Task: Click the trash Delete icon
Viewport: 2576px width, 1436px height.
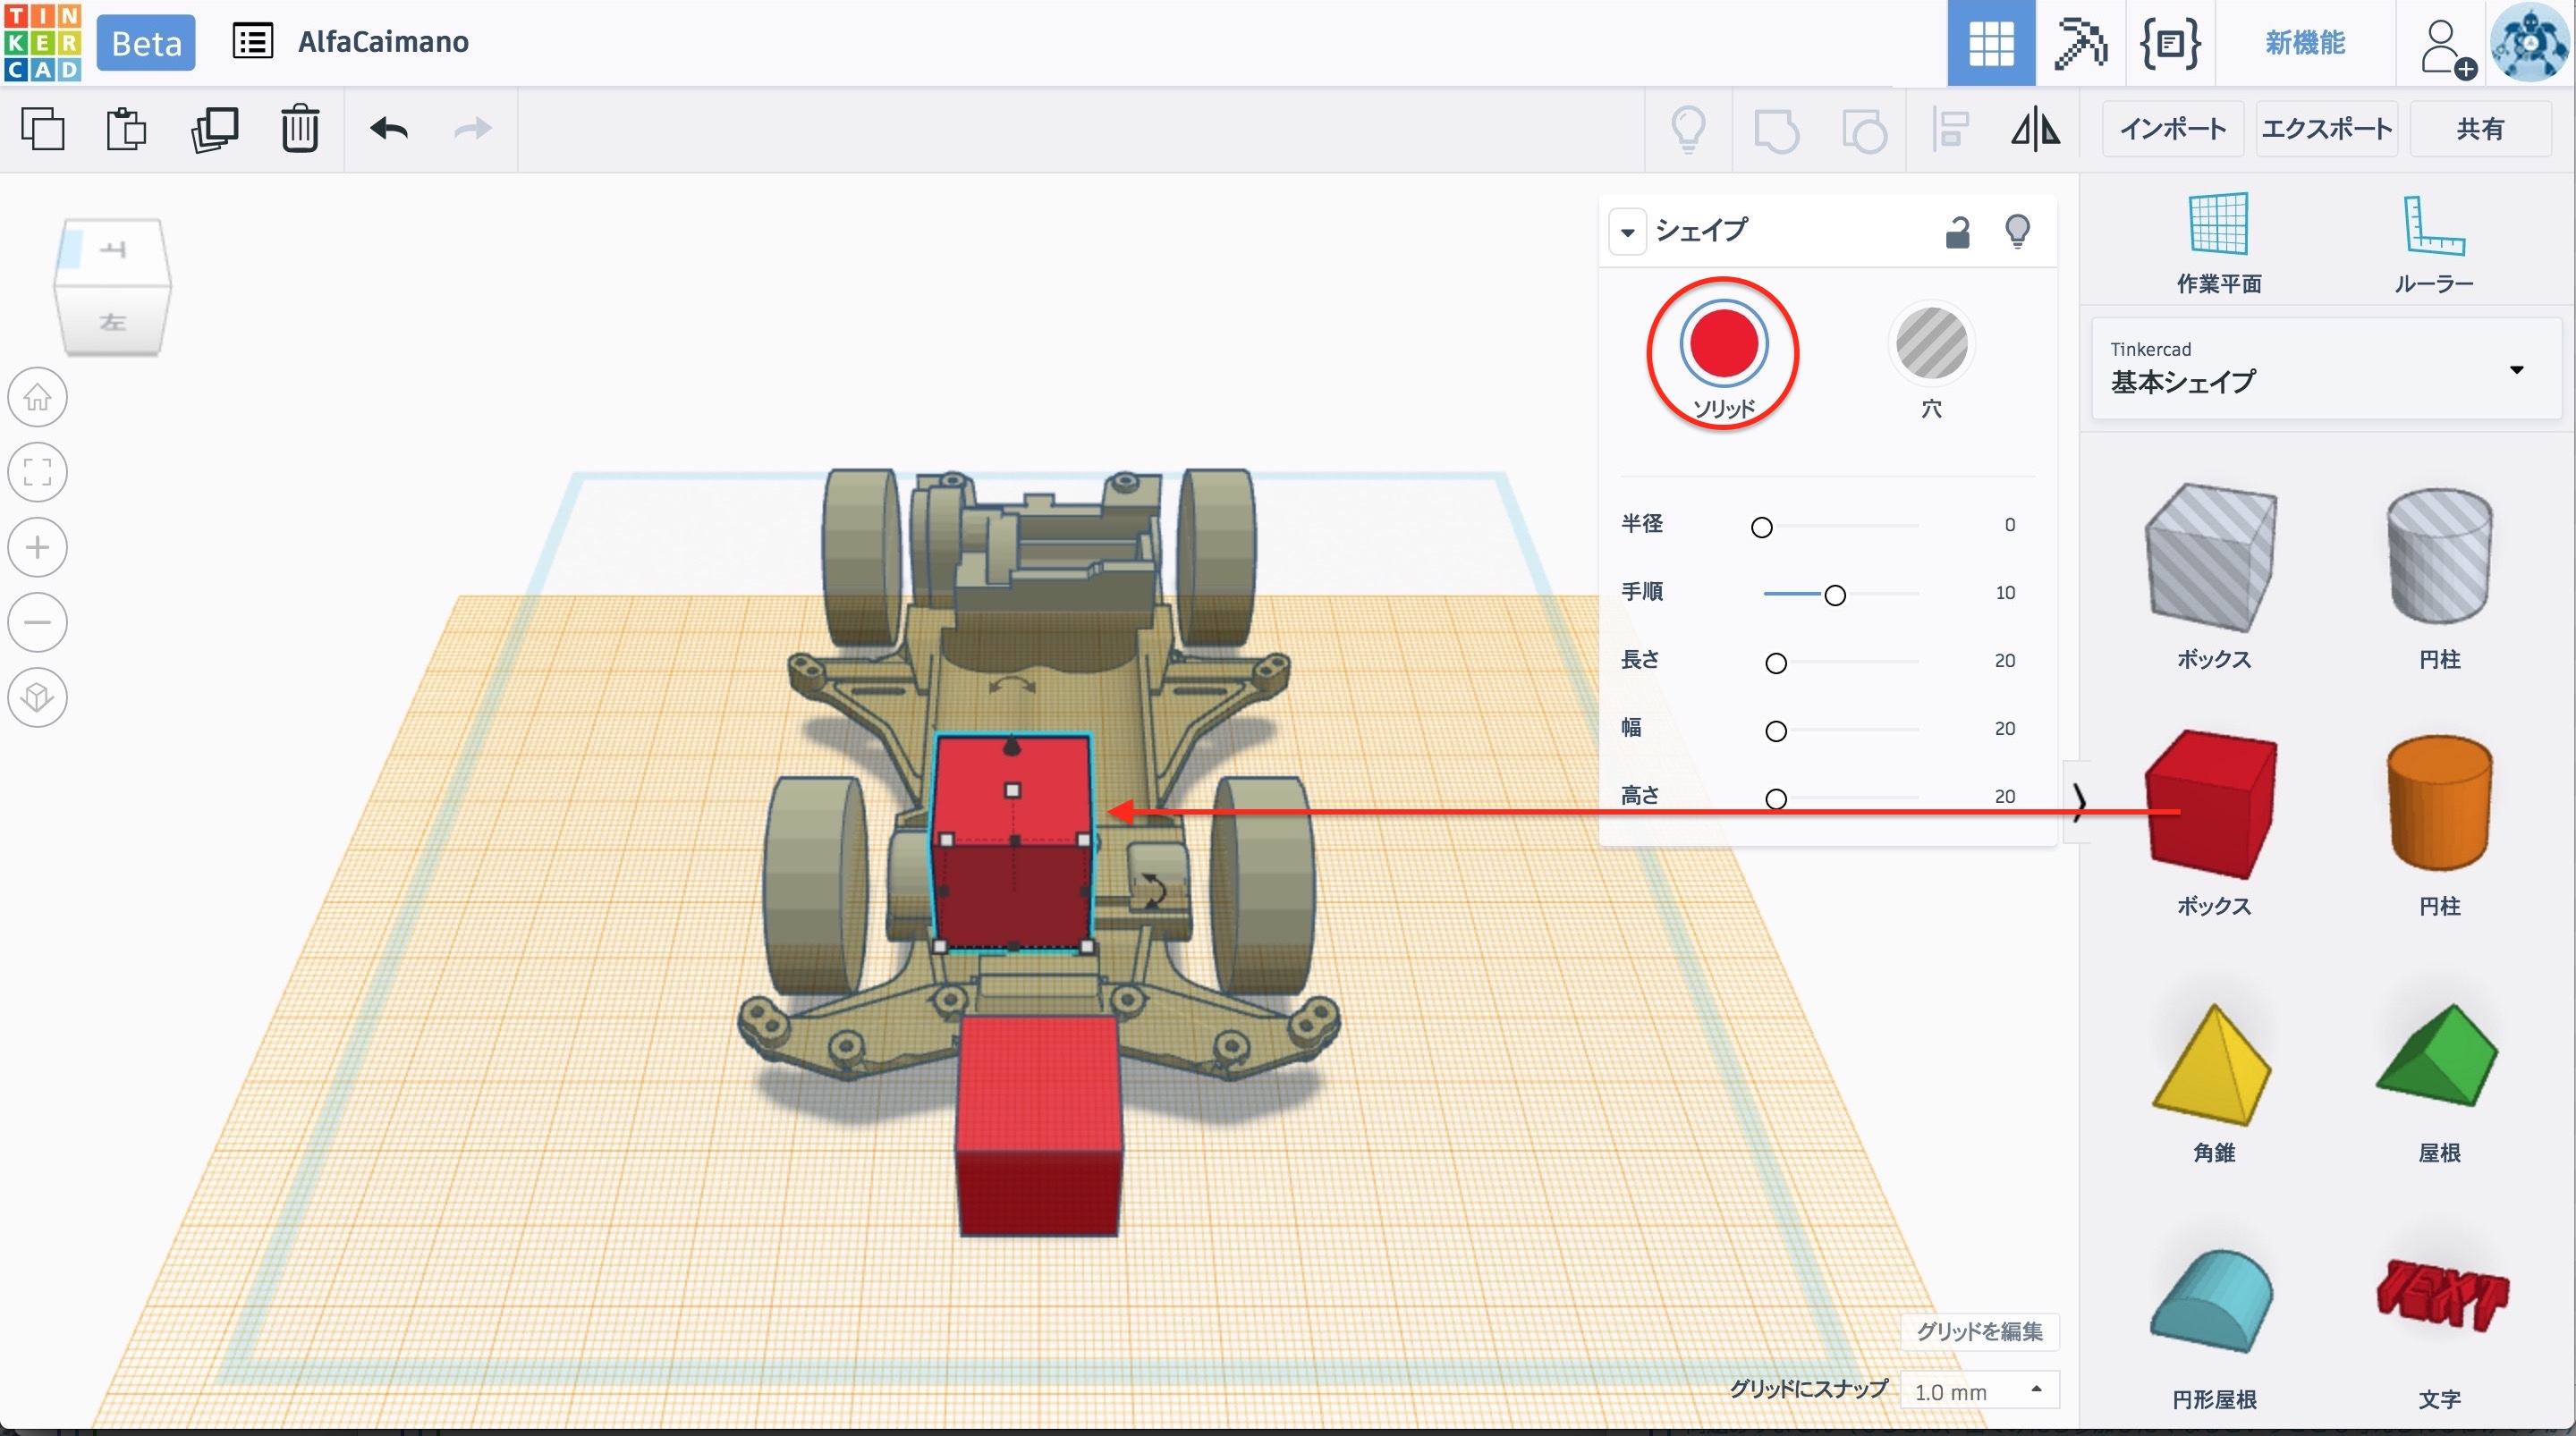Action: tap(299, 129)
